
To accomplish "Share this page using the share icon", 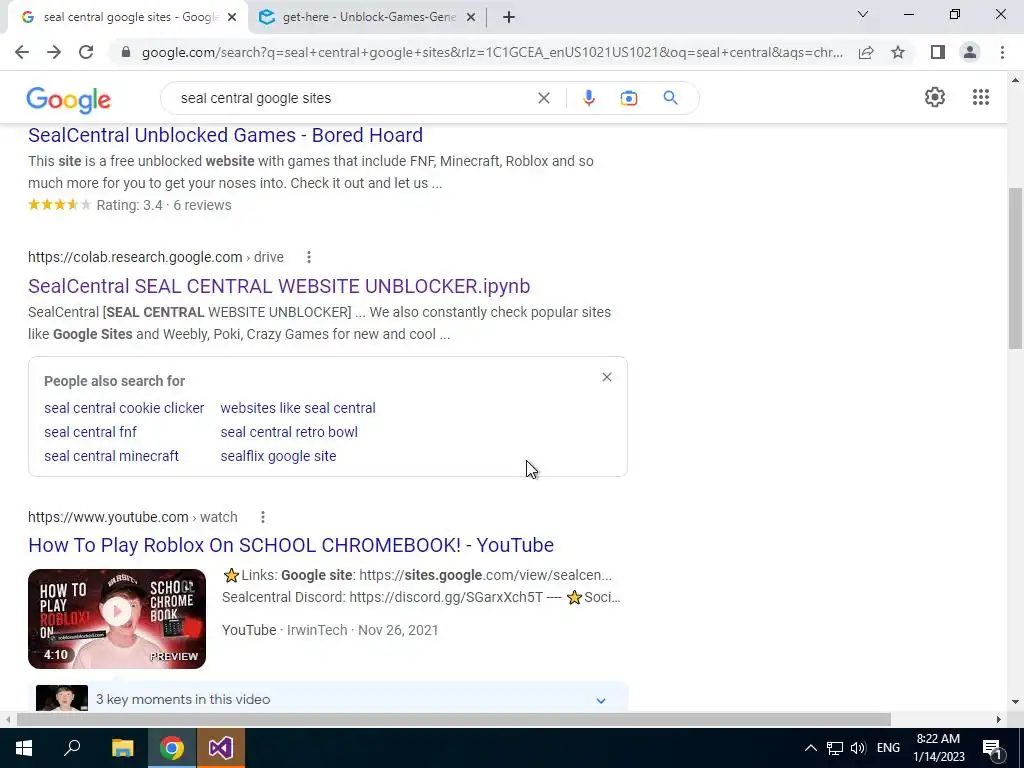I will (x=866, y=52).
